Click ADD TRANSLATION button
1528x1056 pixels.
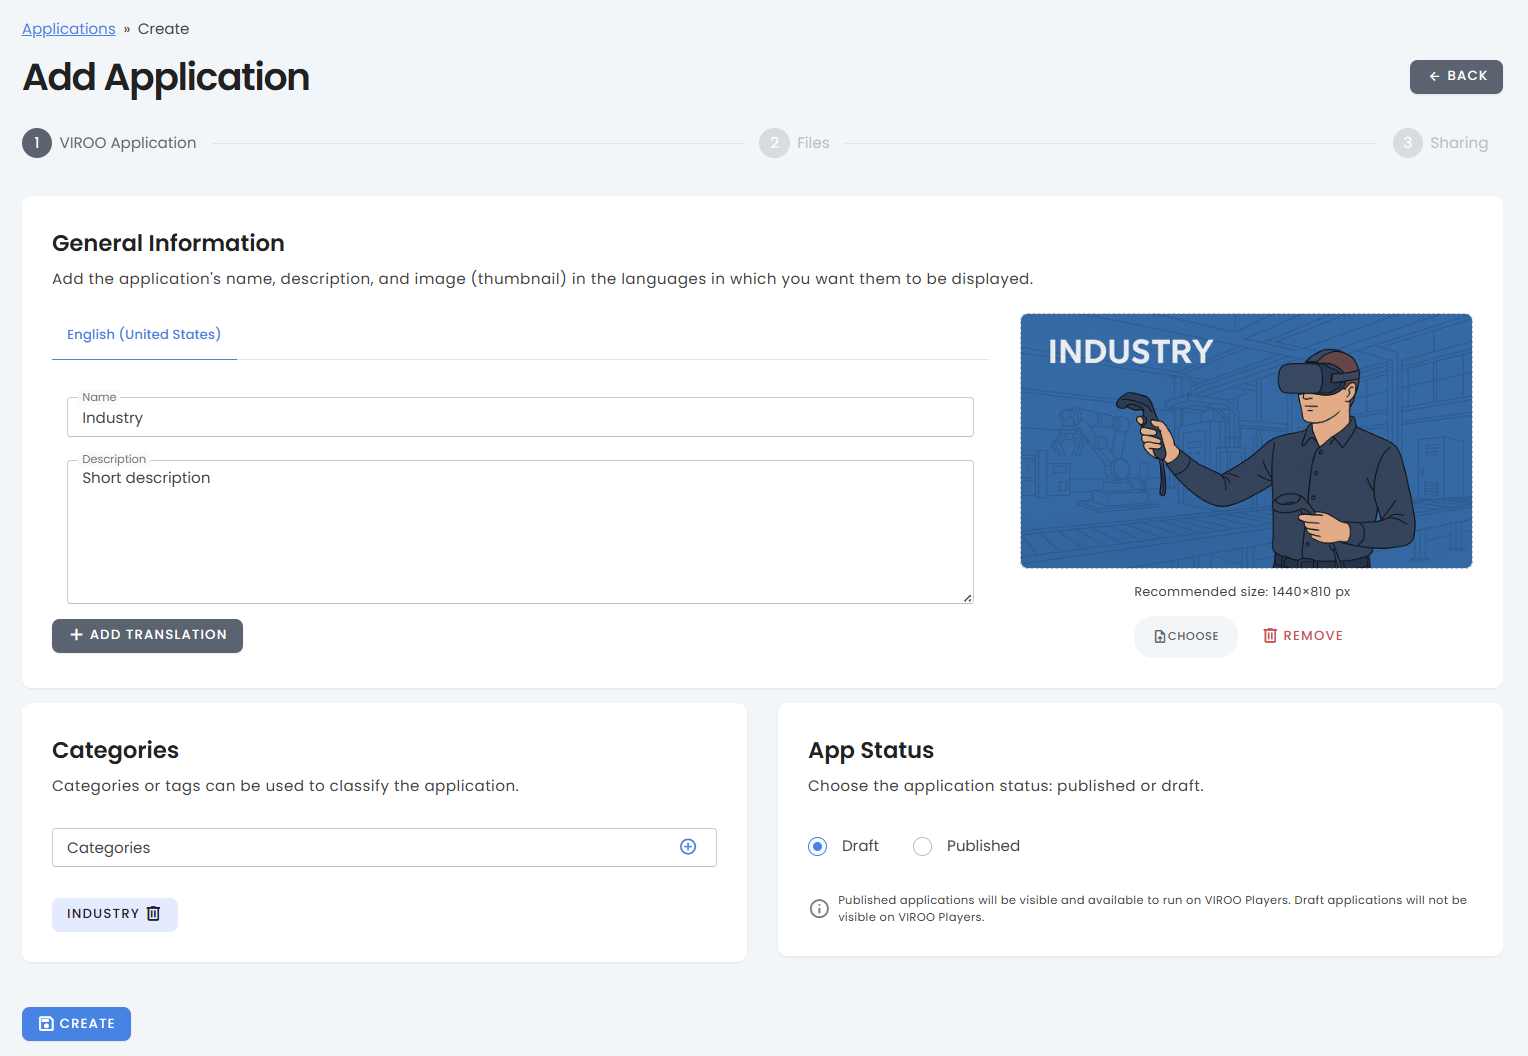147,635
